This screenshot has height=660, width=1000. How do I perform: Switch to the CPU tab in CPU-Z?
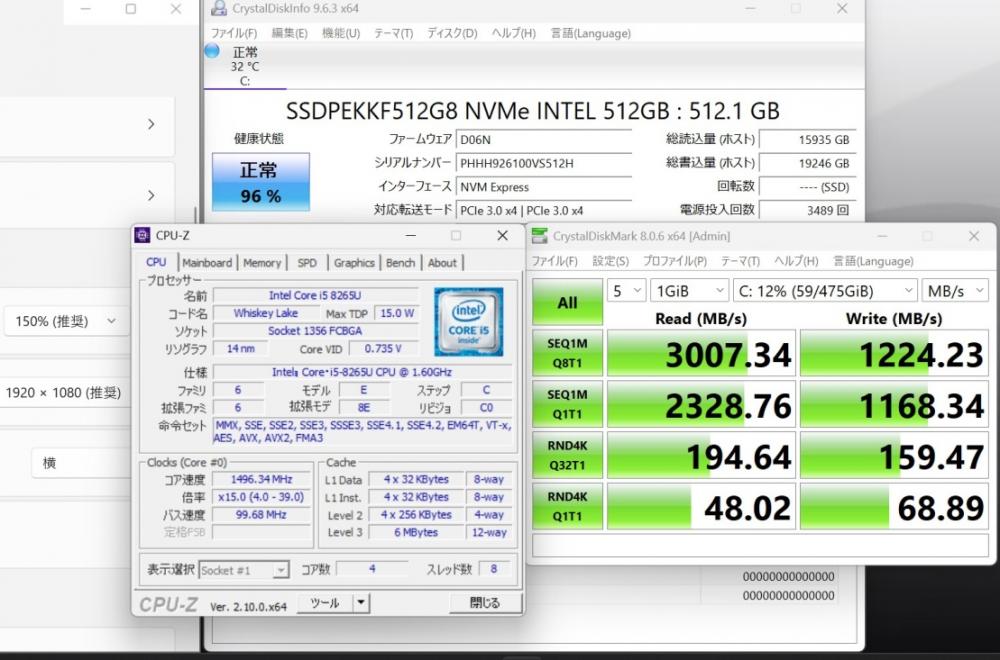[156, 262]
